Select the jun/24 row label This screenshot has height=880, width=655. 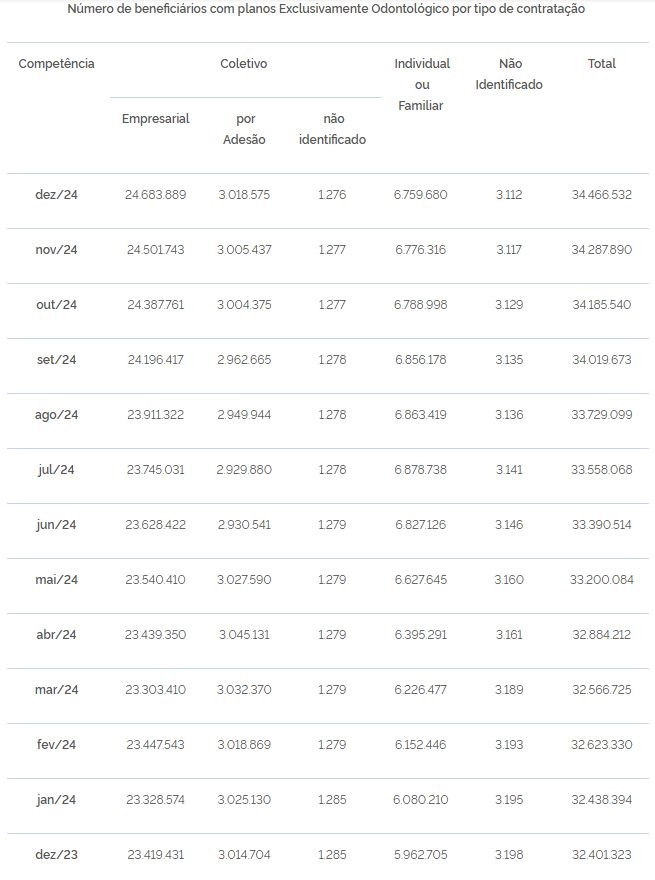point(56,525)
